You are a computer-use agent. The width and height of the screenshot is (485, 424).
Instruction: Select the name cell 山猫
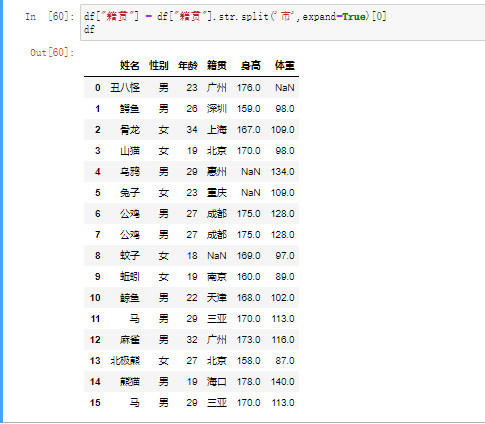pyautogui.click(x=130, y=151)
